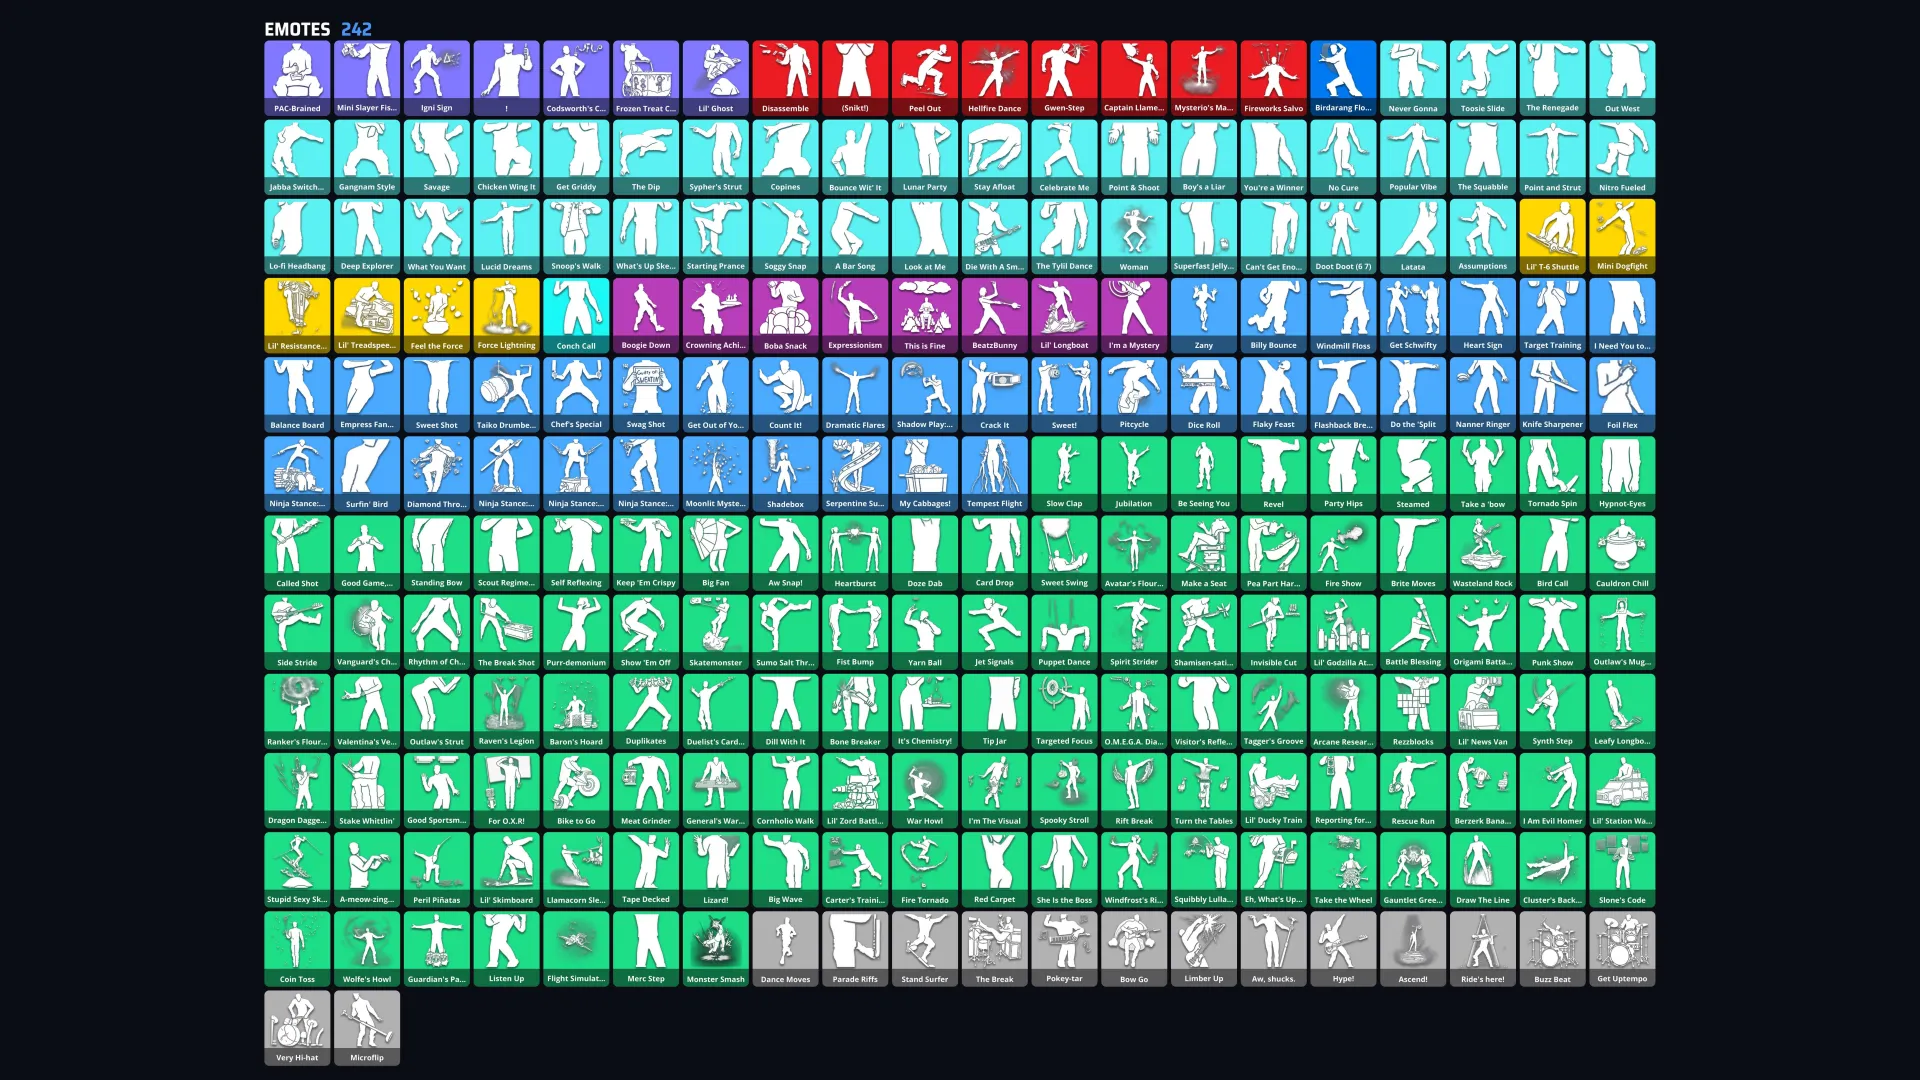Select the Disassemble emote icon
1920x1080 pixels.
(x=785, y=78)
